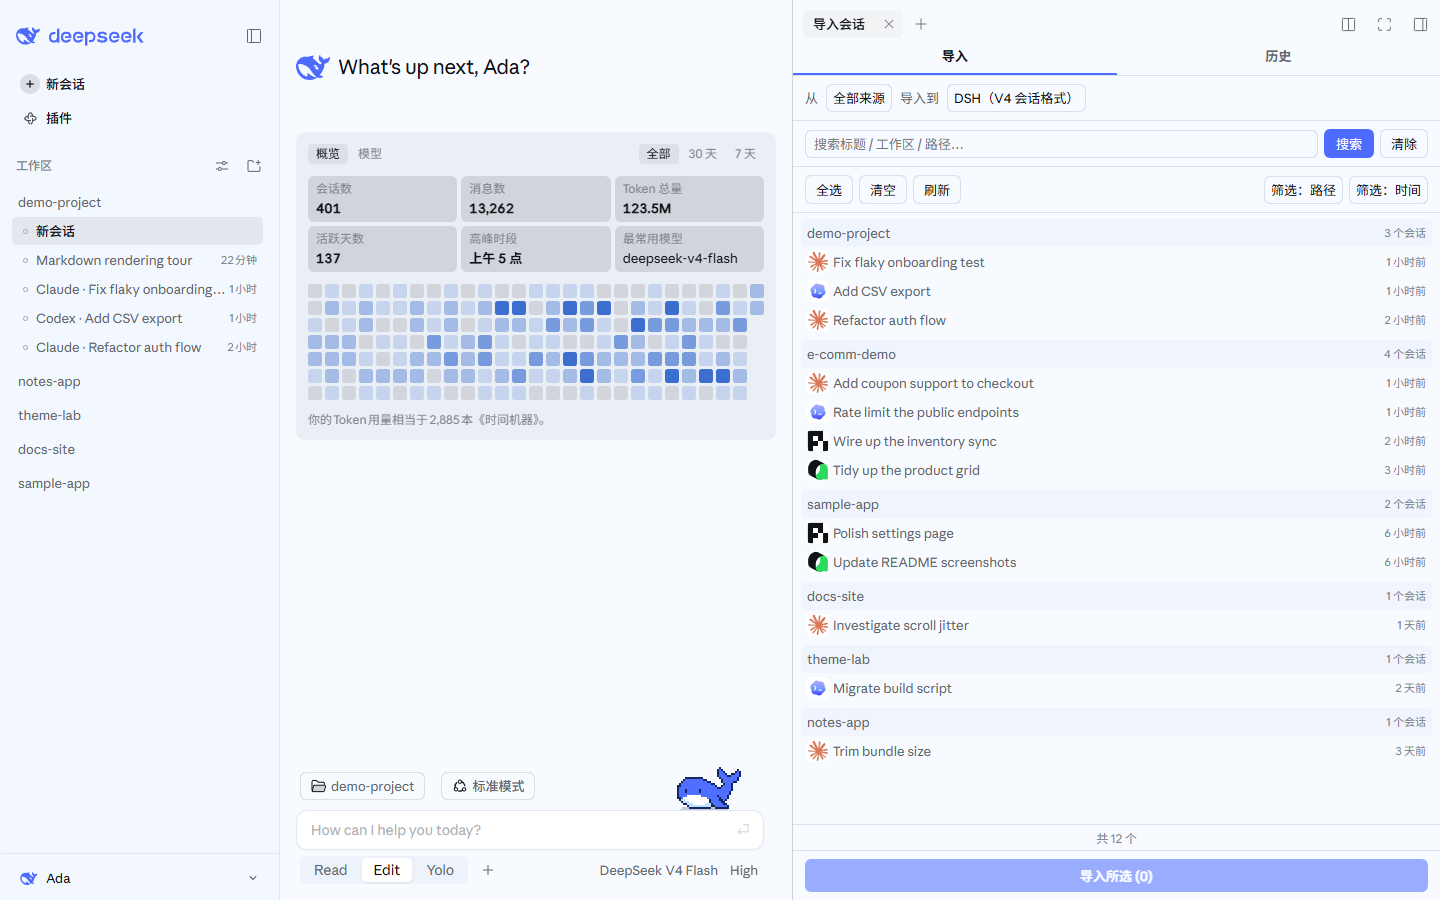Screen dimensions: 1440x900
Task: Select the 概览 stats tab
Action: [x=328, y=154]
